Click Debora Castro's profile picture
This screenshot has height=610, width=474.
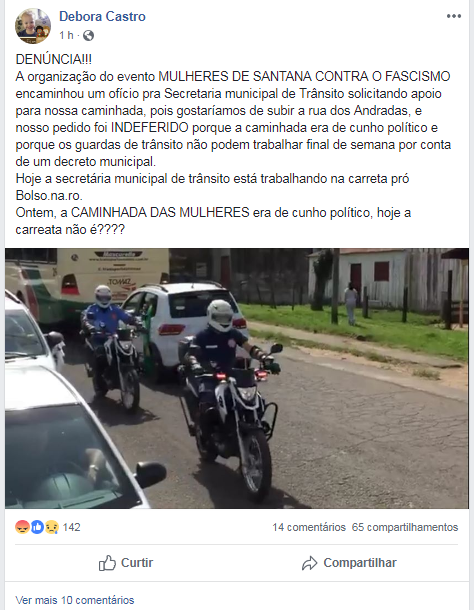[x=33, y=26]
